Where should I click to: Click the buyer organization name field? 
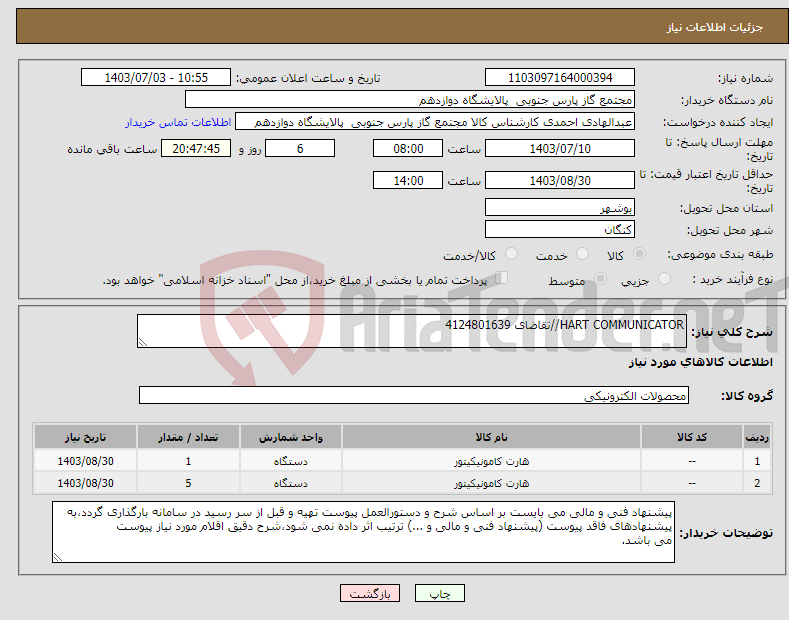410,100
